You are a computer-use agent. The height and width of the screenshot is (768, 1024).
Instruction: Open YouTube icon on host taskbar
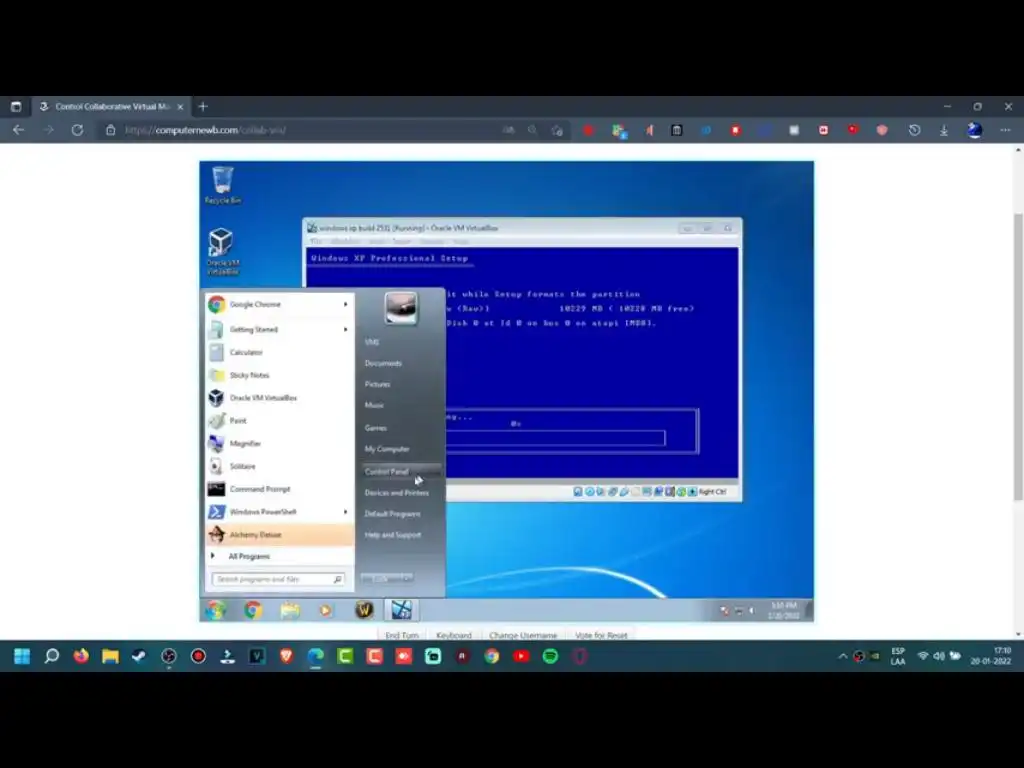pos(521,656)
